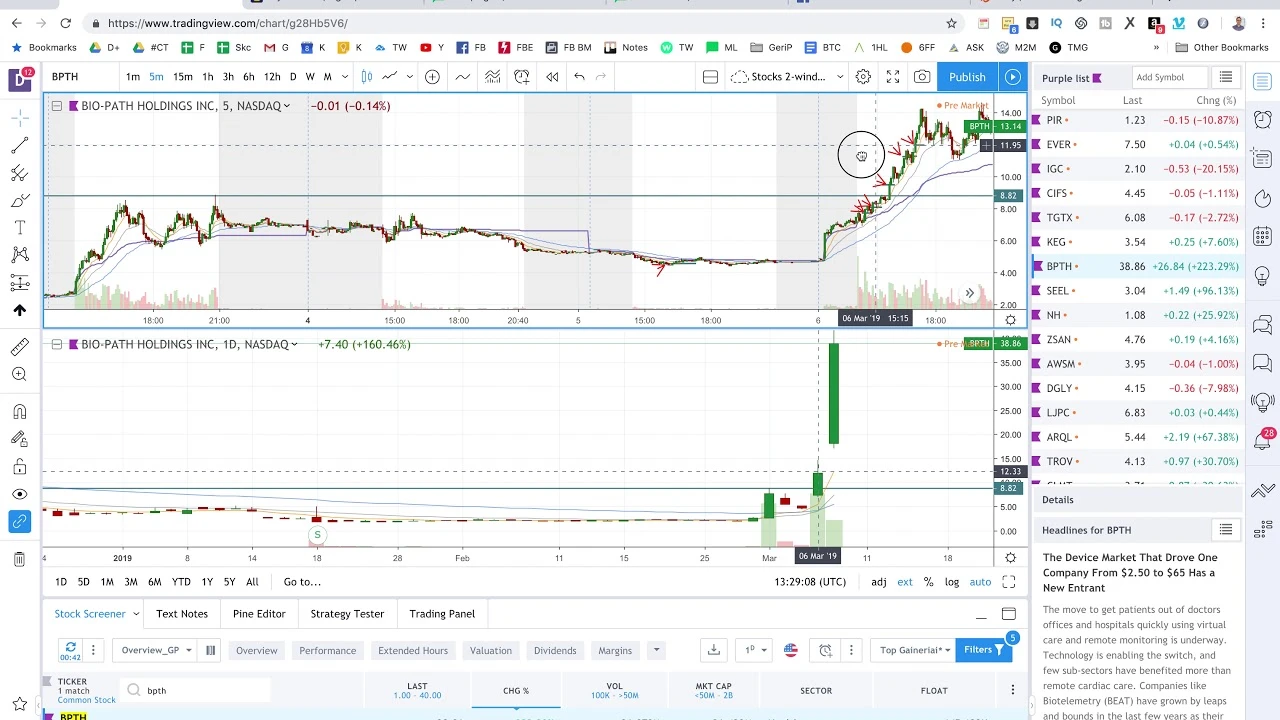Select the measure ruler tool
This screenshot has height=720, width=1280.
19,347
